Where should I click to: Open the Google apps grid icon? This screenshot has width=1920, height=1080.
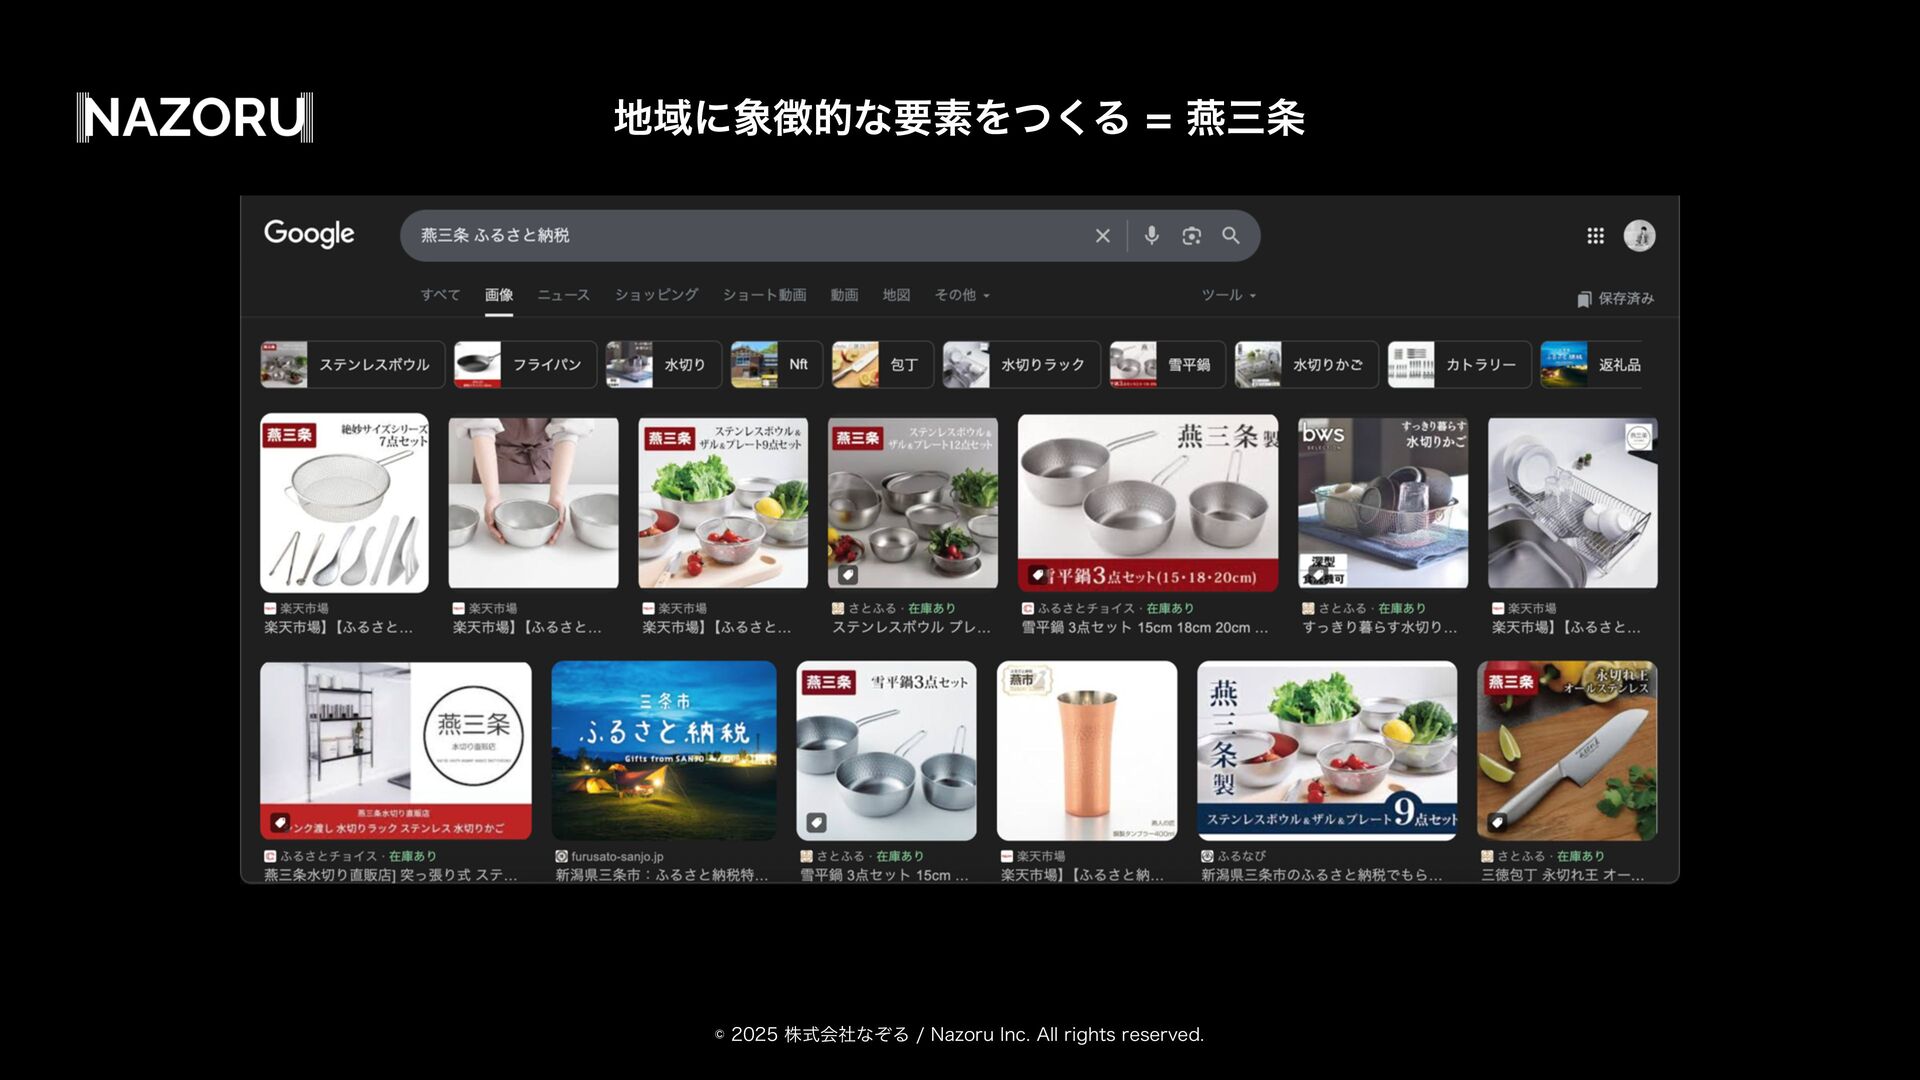pyautogui.click(x=1595, y=236)
